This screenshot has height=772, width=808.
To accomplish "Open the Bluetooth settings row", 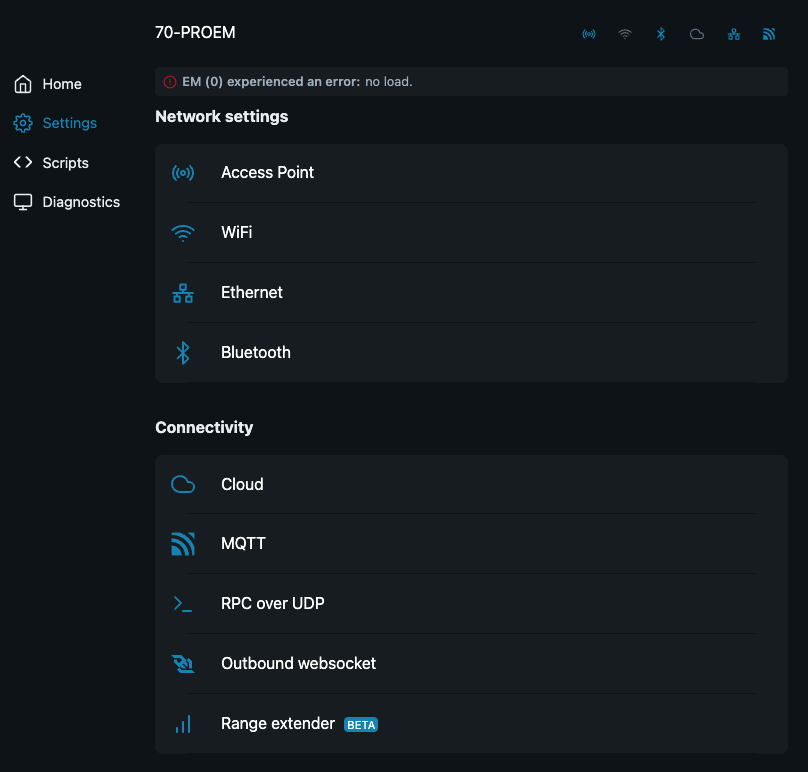I will [255, 352].
